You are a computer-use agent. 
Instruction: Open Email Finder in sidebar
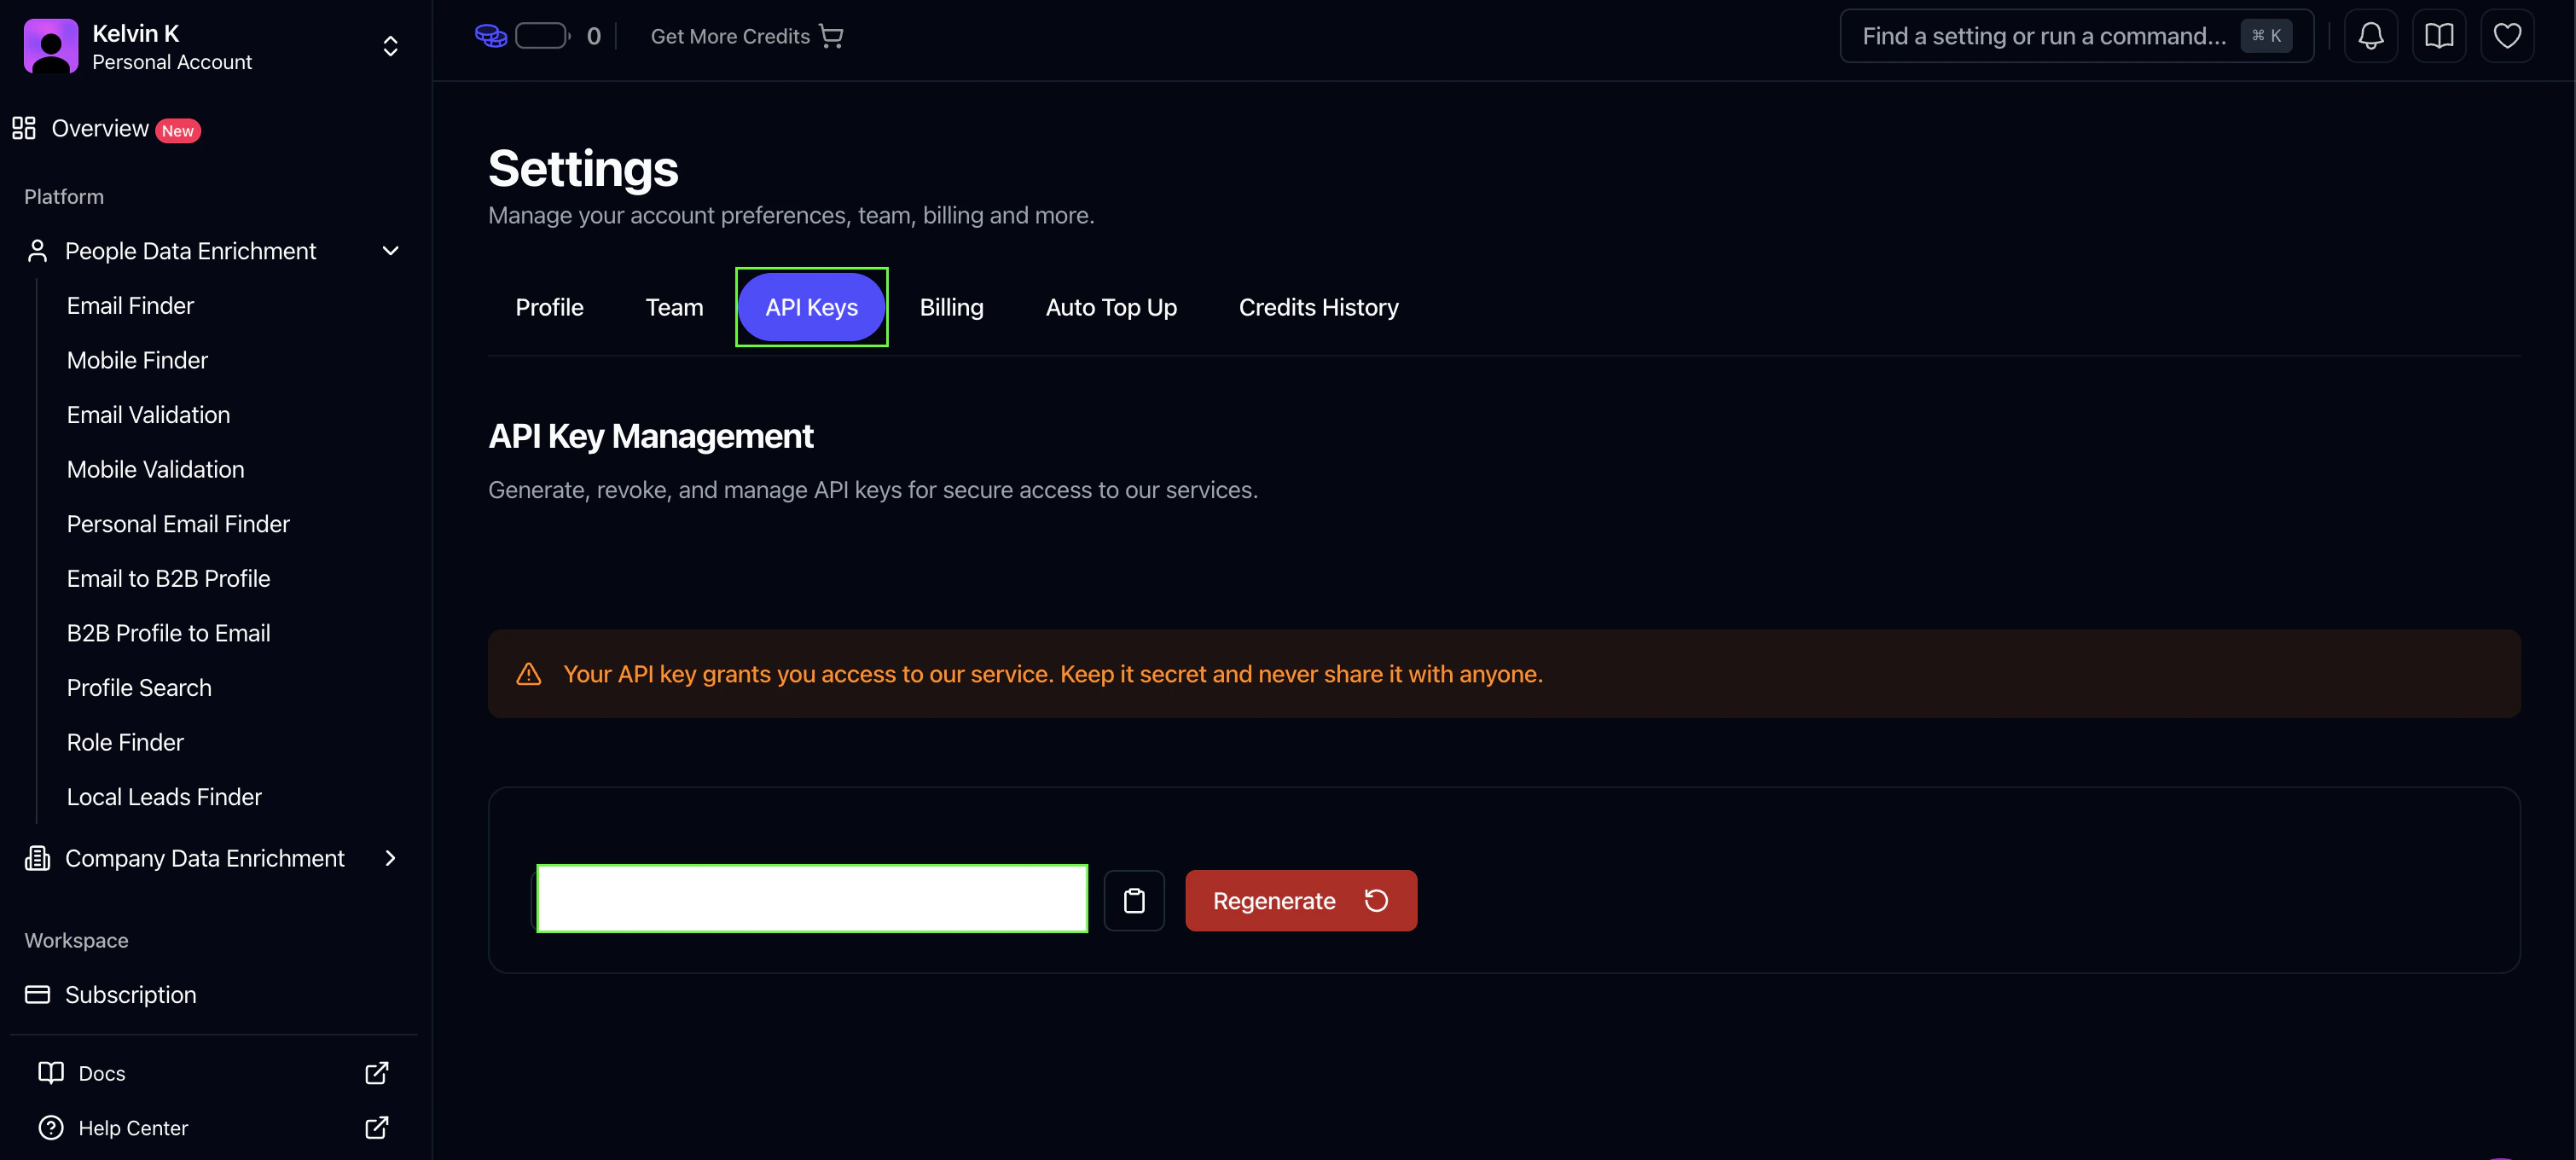tap(130, 306)
